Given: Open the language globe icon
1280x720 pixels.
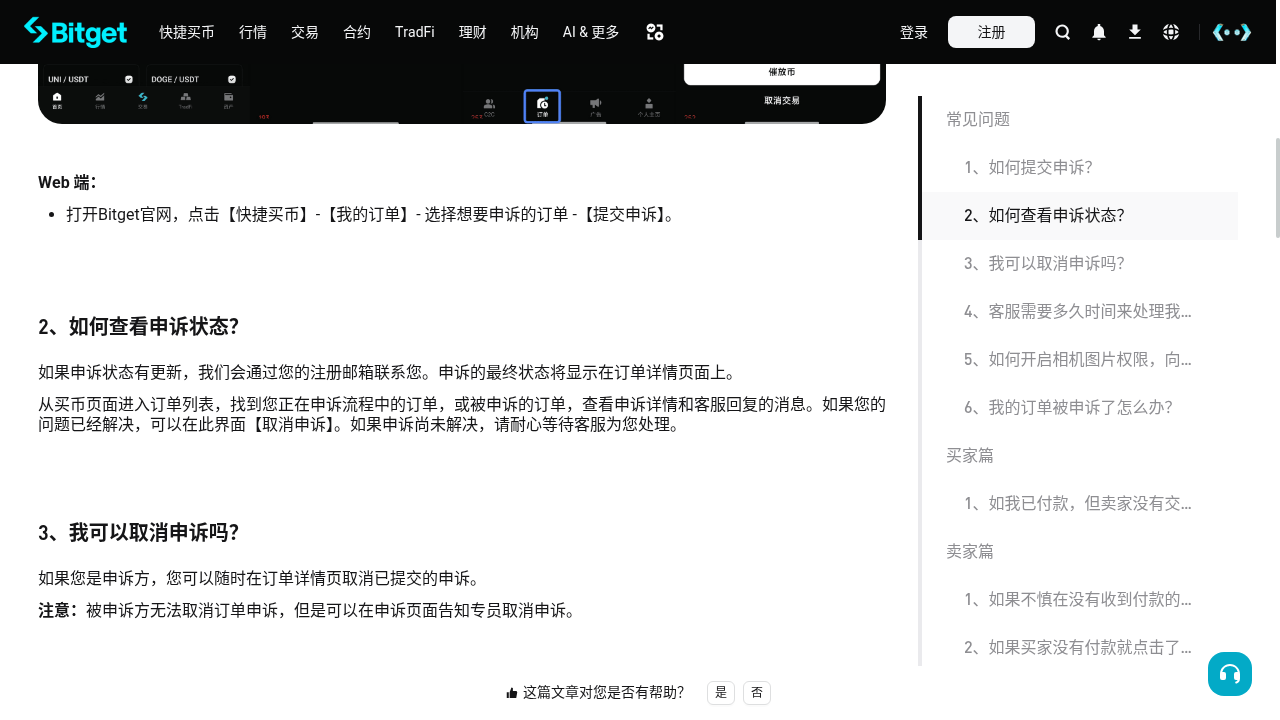Looking at the screenshot, I should [1171, 32].
